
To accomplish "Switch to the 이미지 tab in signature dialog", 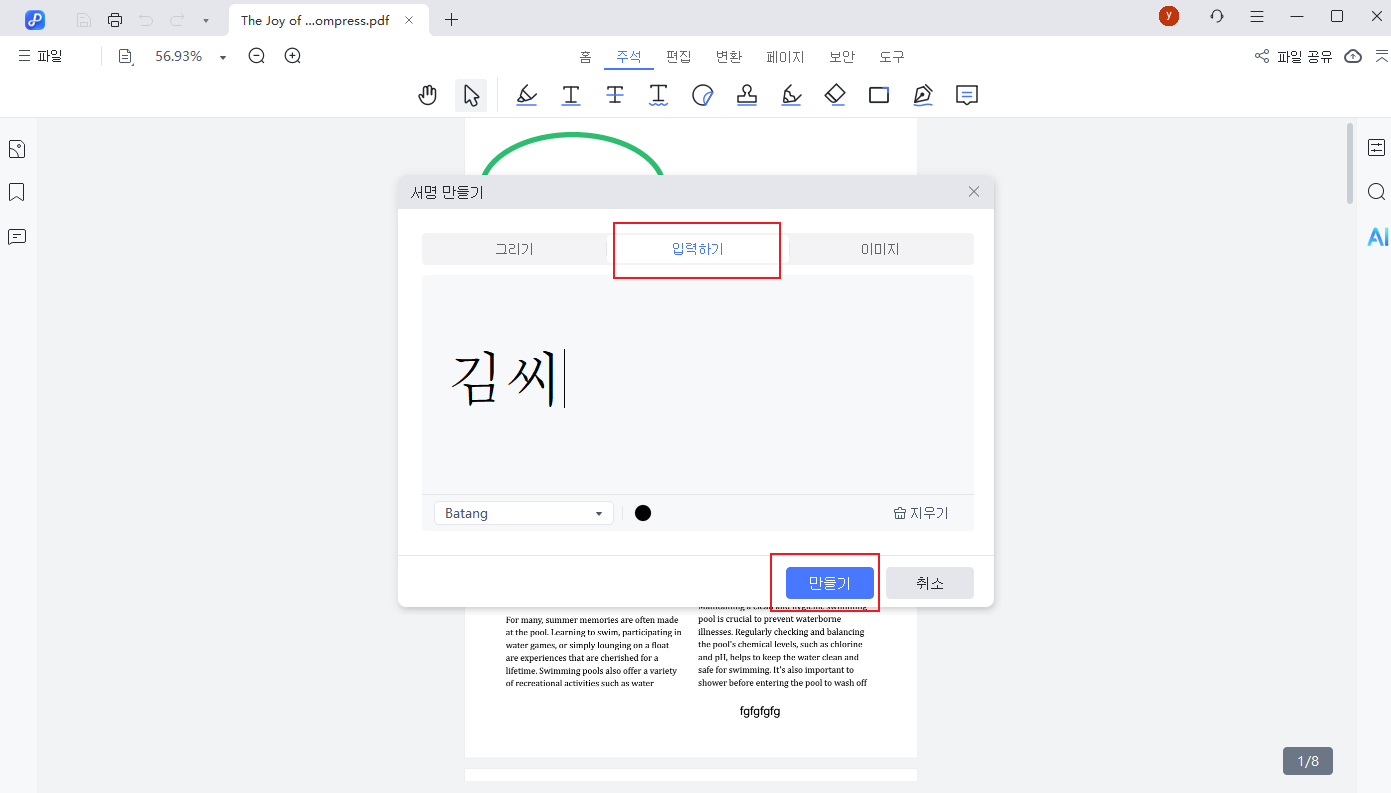I will coord(880,248).
